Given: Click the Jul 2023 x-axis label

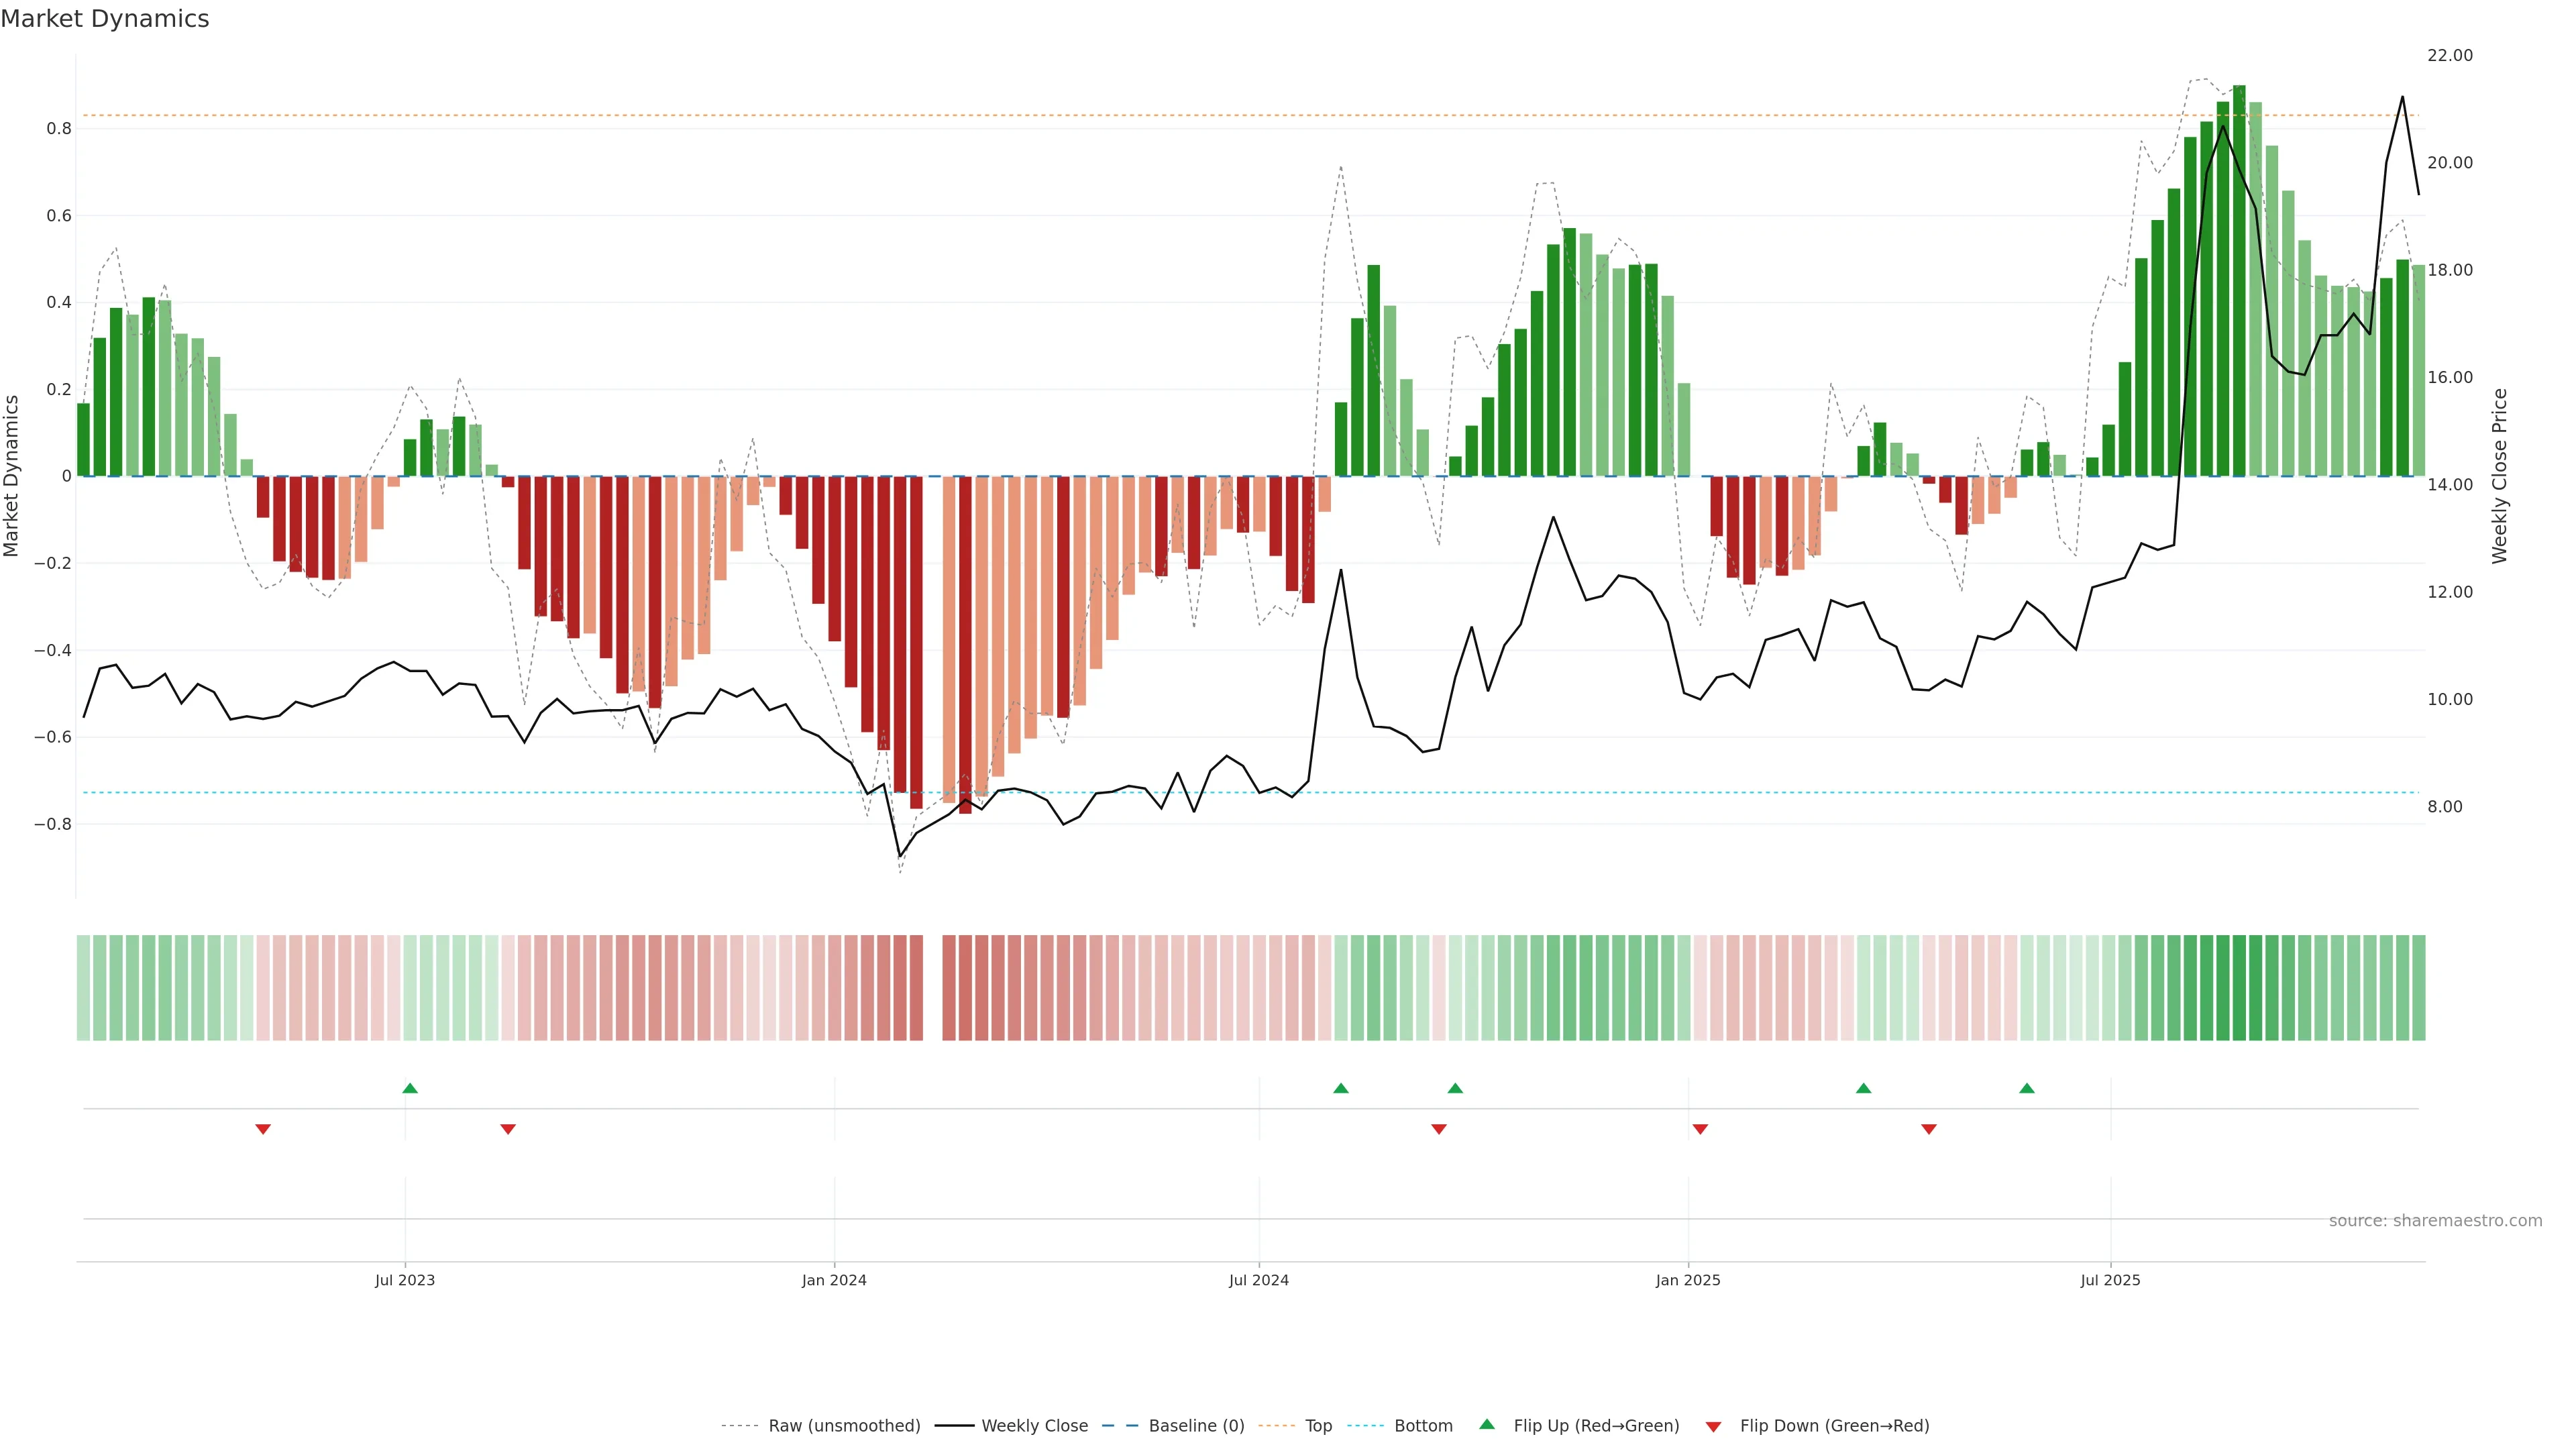Looking at the screenshot, I should click(405, 1280).
